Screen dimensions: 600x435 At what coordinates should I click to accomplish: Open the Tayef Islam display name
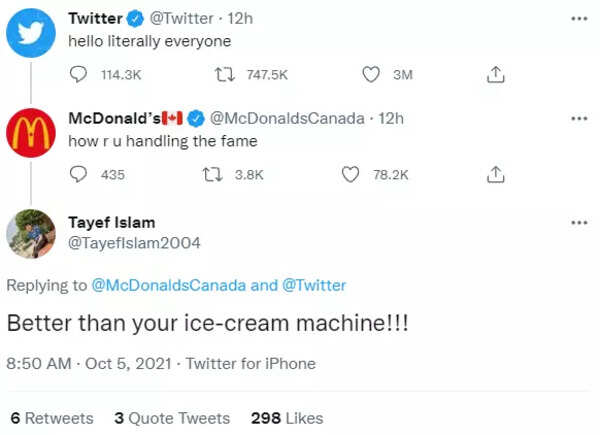click(111, 222)
